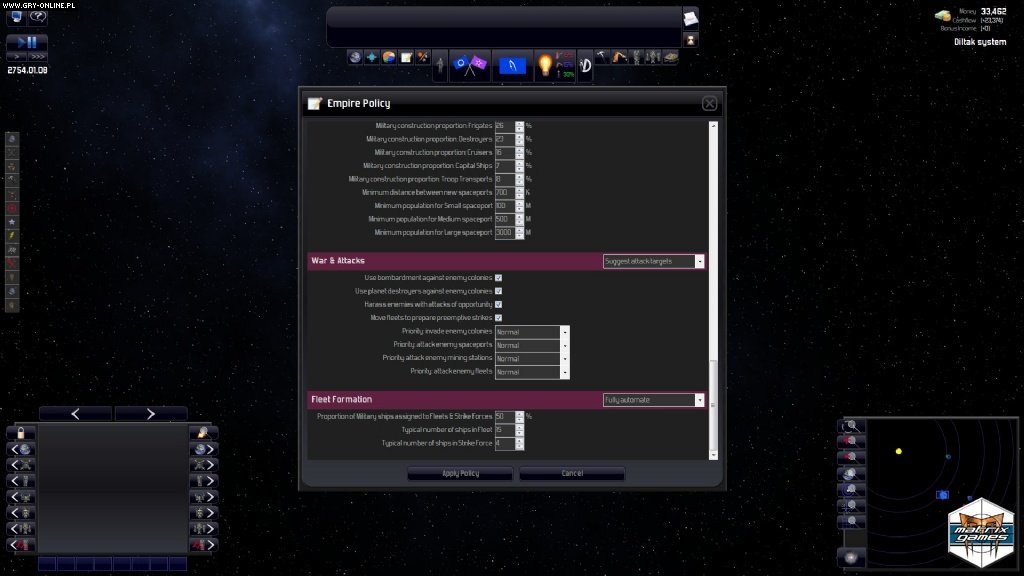
Task: Click the magnifier zoom icon beside the minimap
Action: click(x=851, y=425)
